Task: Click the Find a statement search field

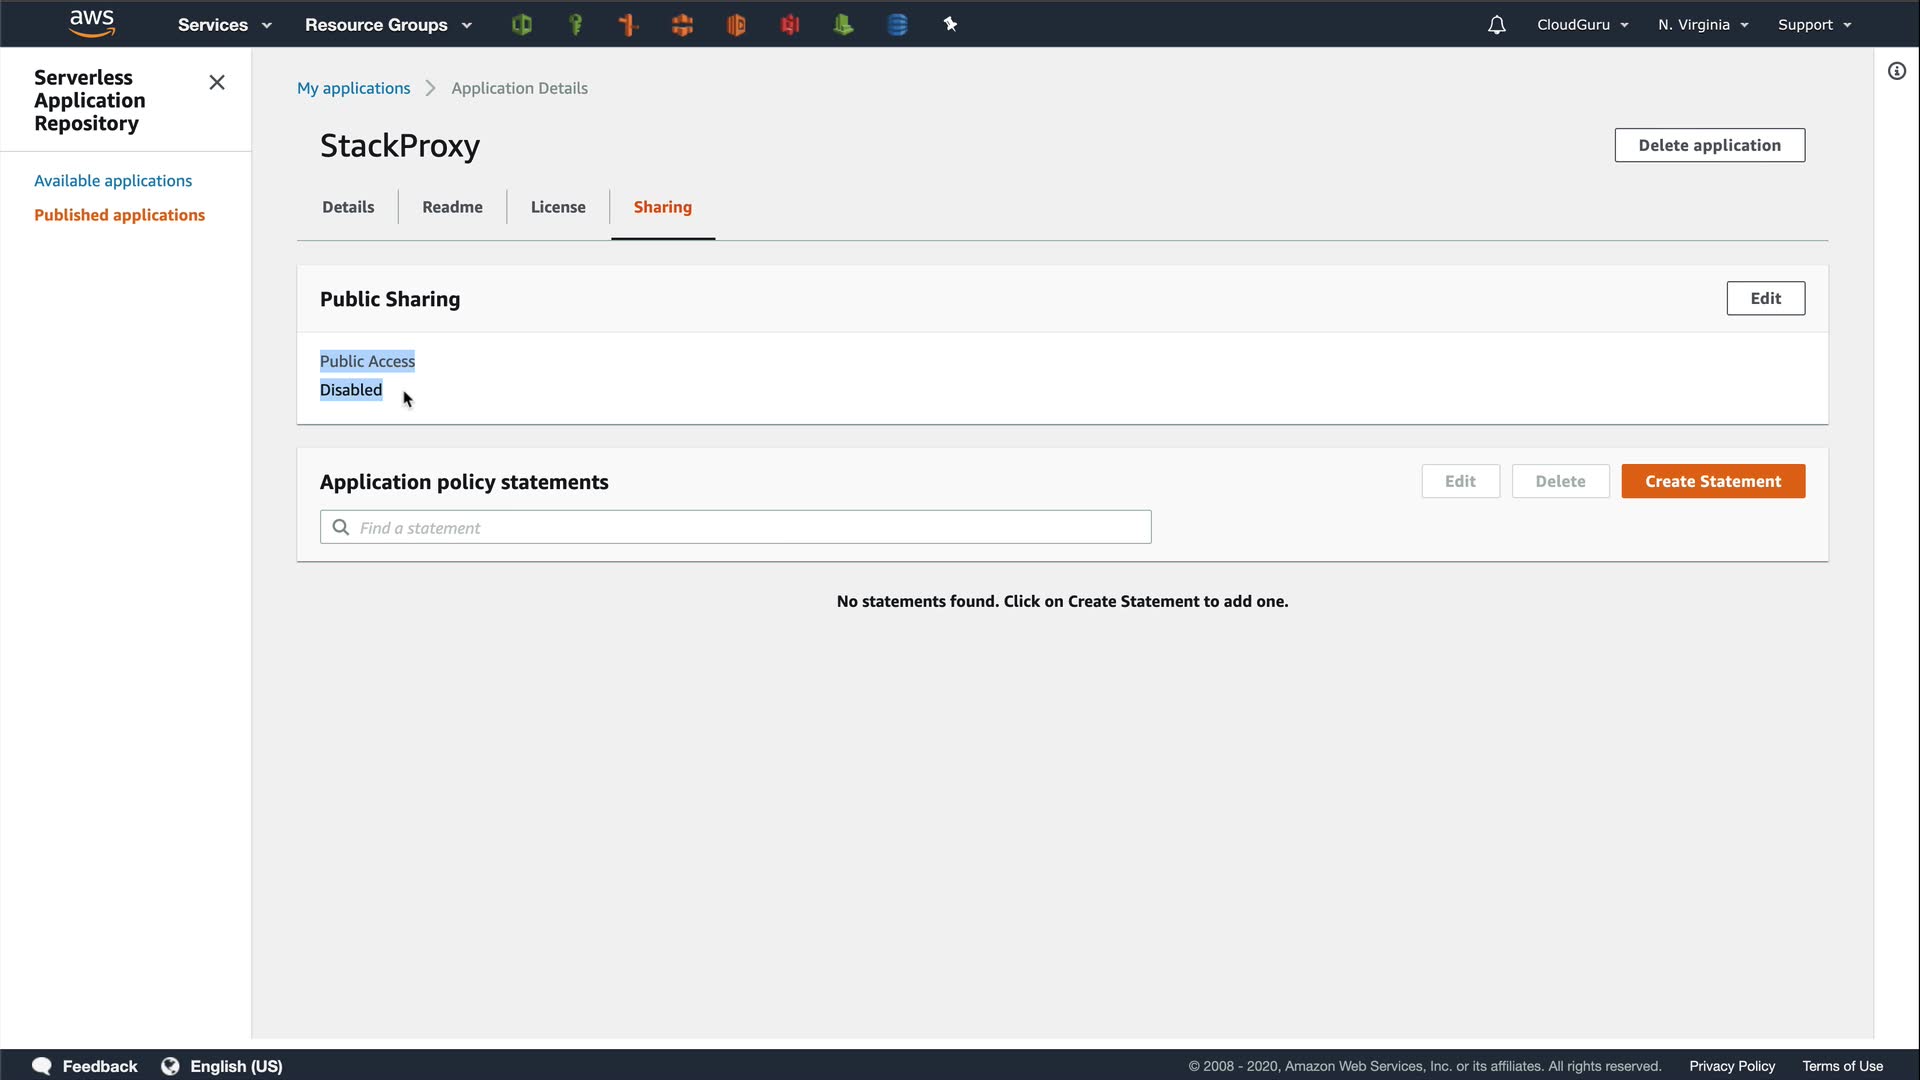Action: (x=735, y=527)
